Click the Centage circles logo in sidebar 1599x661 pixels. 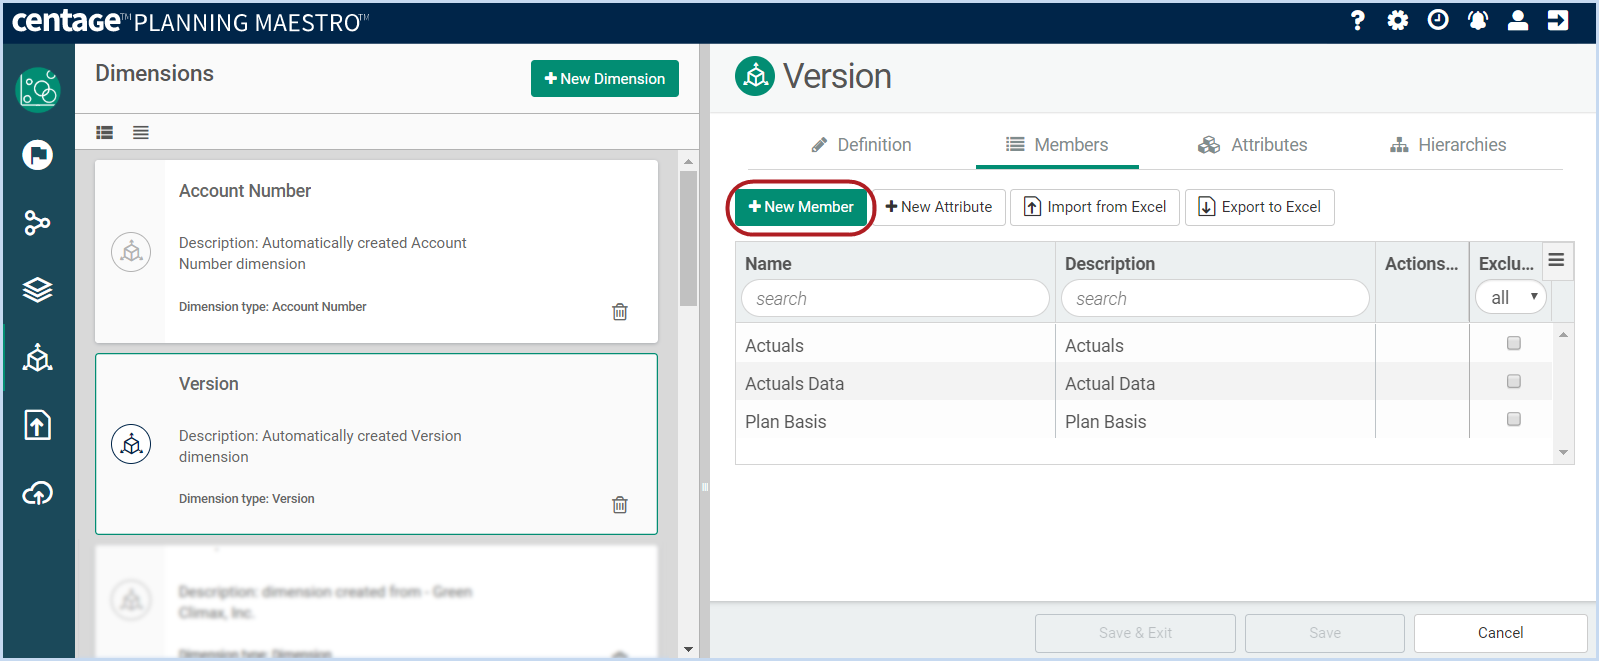38,90
